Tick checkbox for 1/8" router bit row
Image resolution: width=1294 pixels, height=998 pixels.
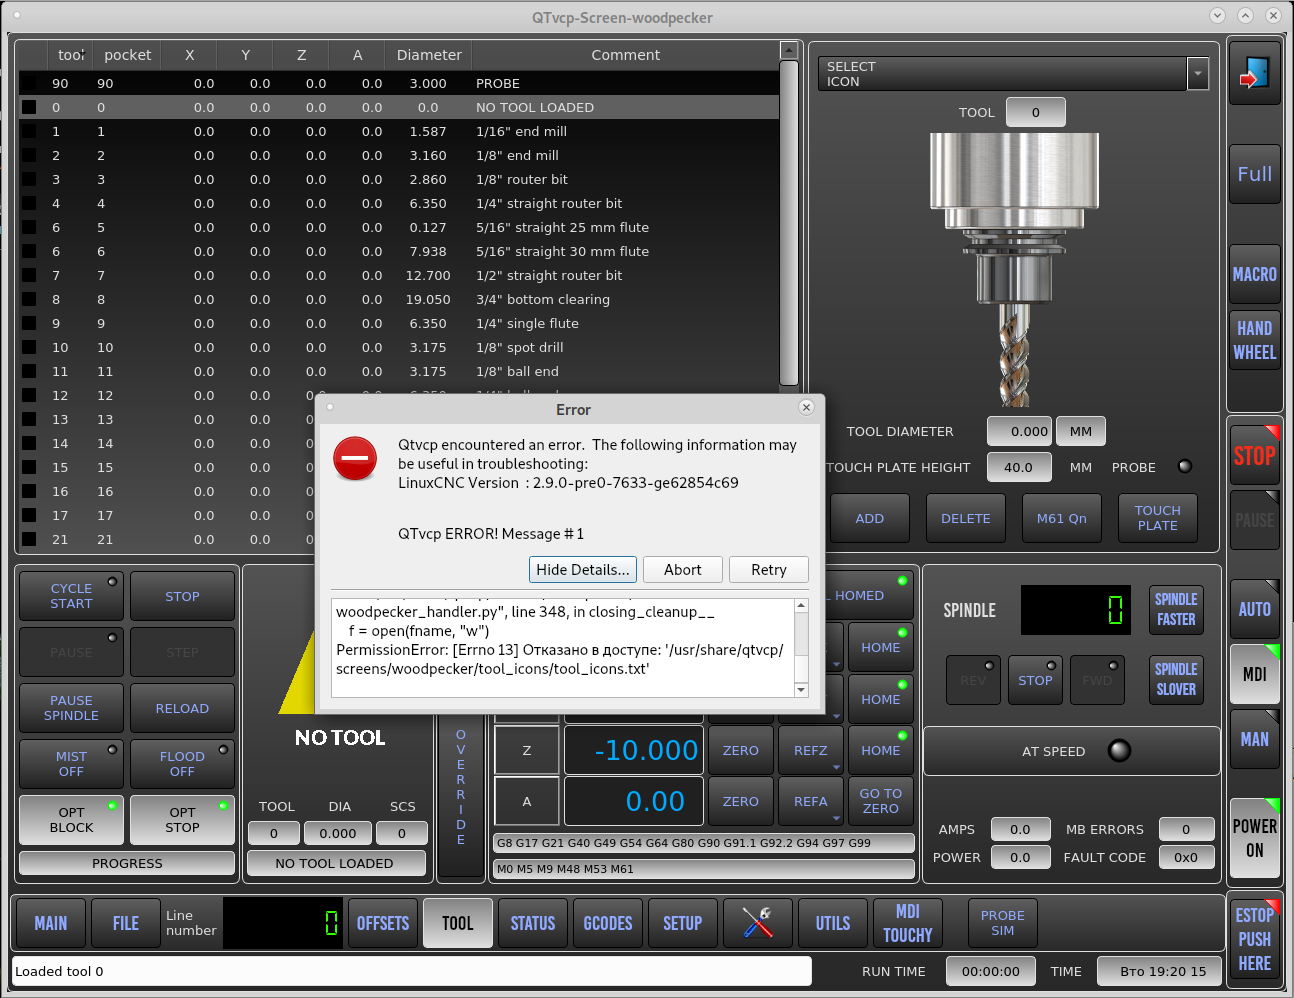(x=29, y=179)
